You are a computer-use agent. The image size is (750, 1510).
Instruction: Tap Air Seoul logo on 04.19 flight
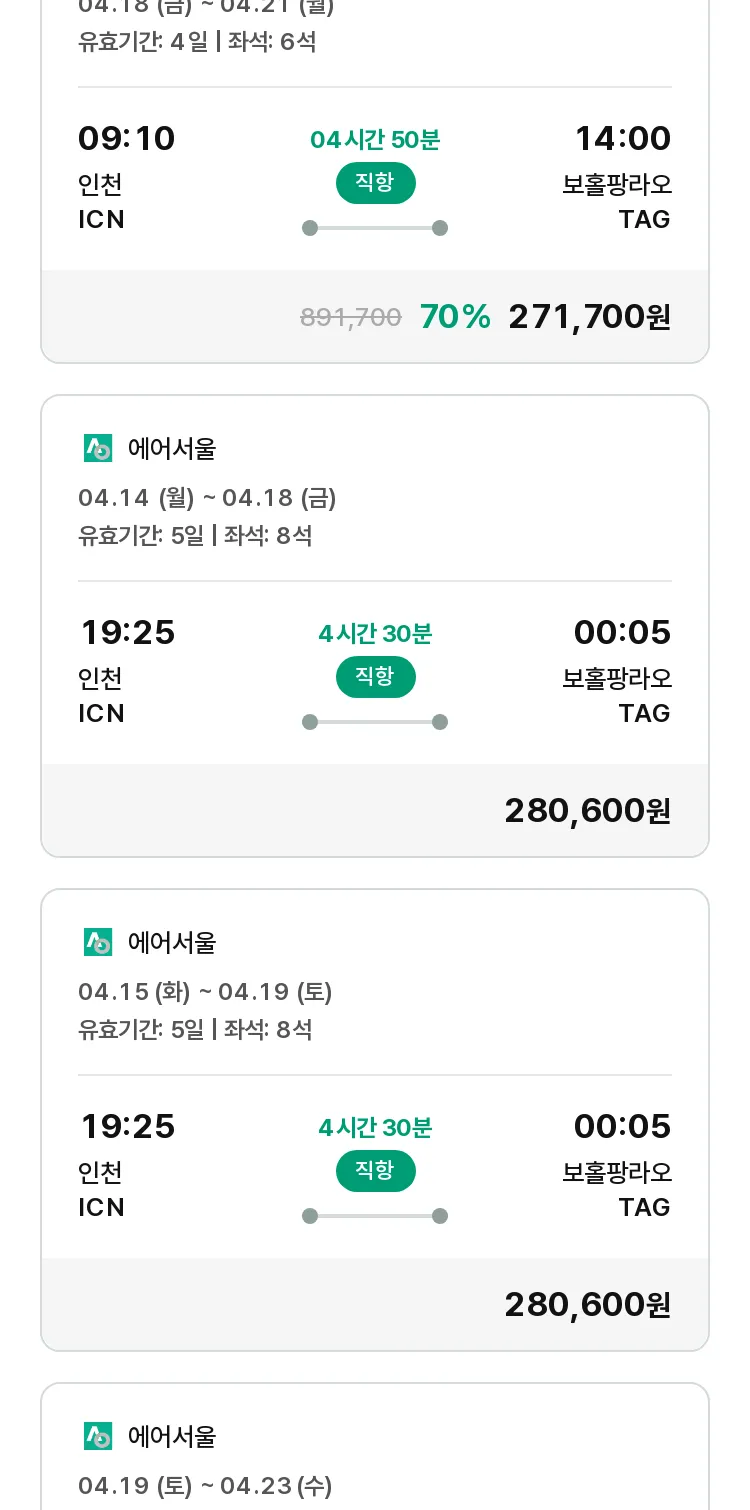pyautogui.click(x=98, y=1436)
